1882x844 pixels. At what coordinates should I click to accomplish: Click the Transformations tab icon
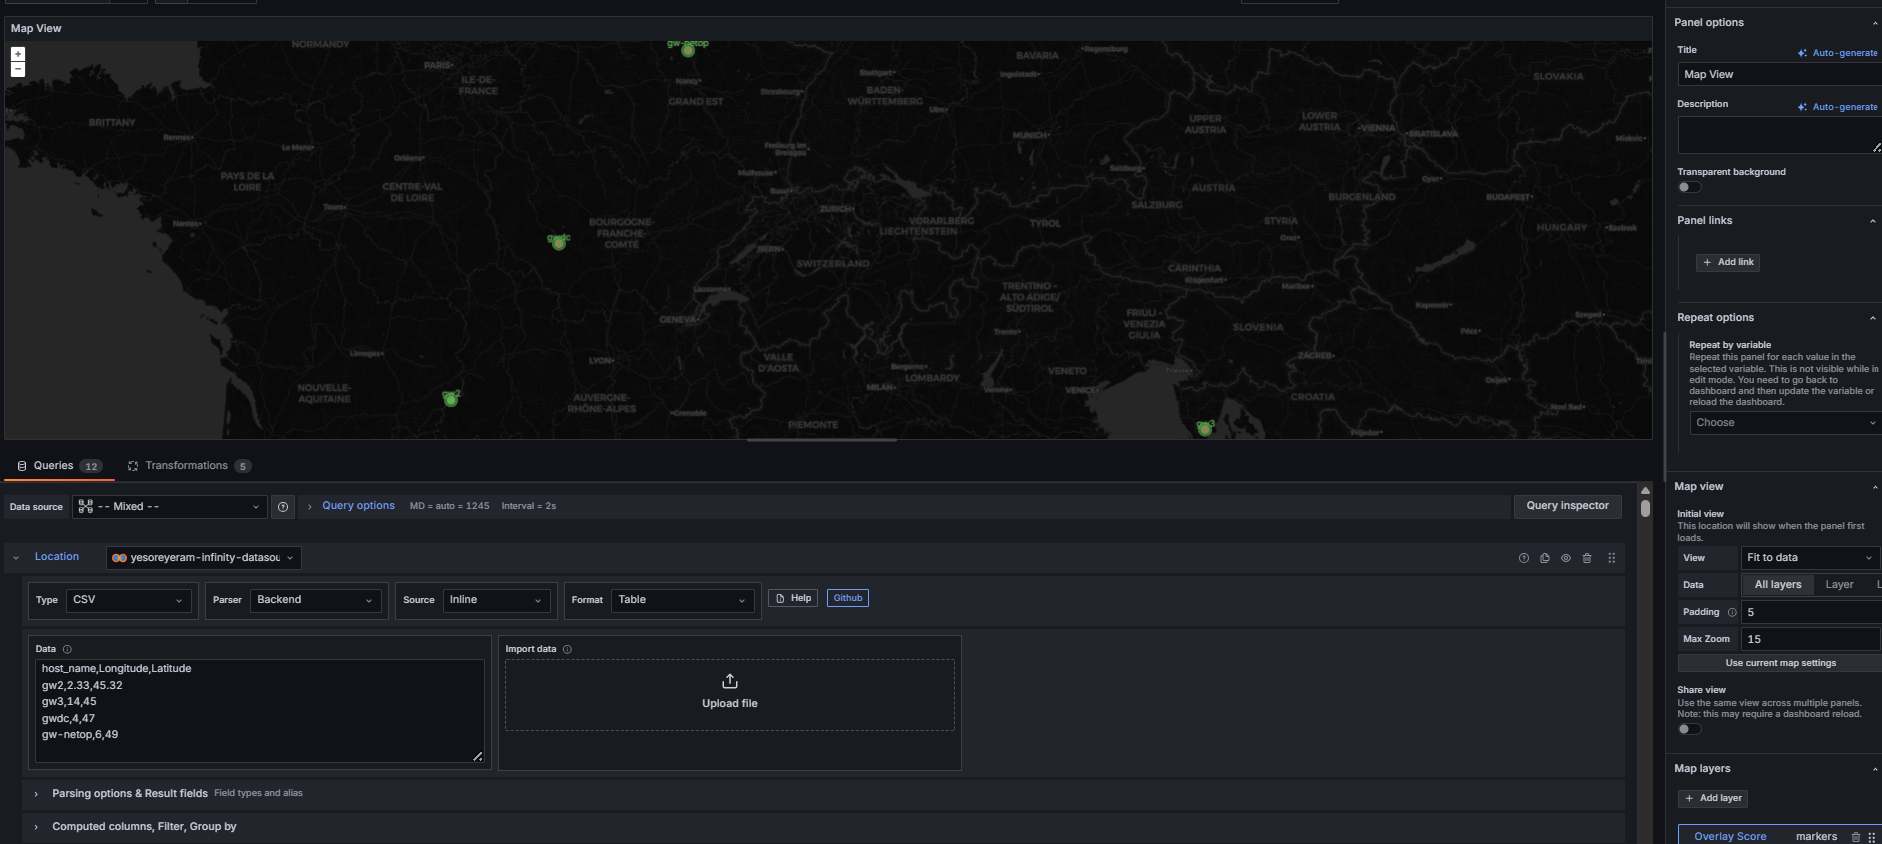pos(133,466)
